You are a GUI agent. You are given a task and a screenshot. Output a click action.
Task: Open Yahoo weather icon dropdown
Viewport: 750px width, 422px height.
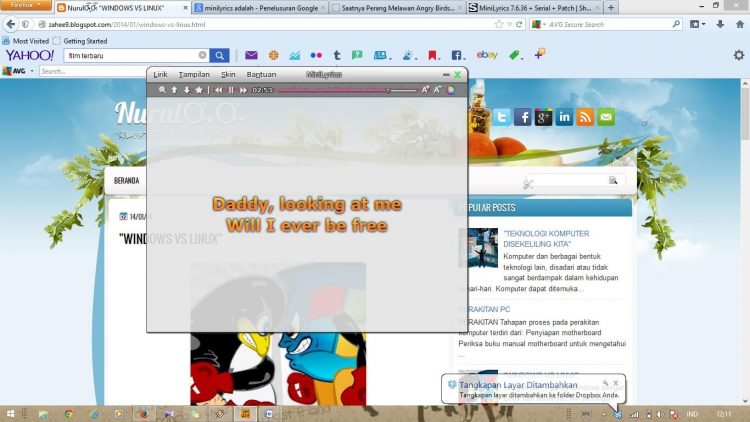click(x=409, y=56)
